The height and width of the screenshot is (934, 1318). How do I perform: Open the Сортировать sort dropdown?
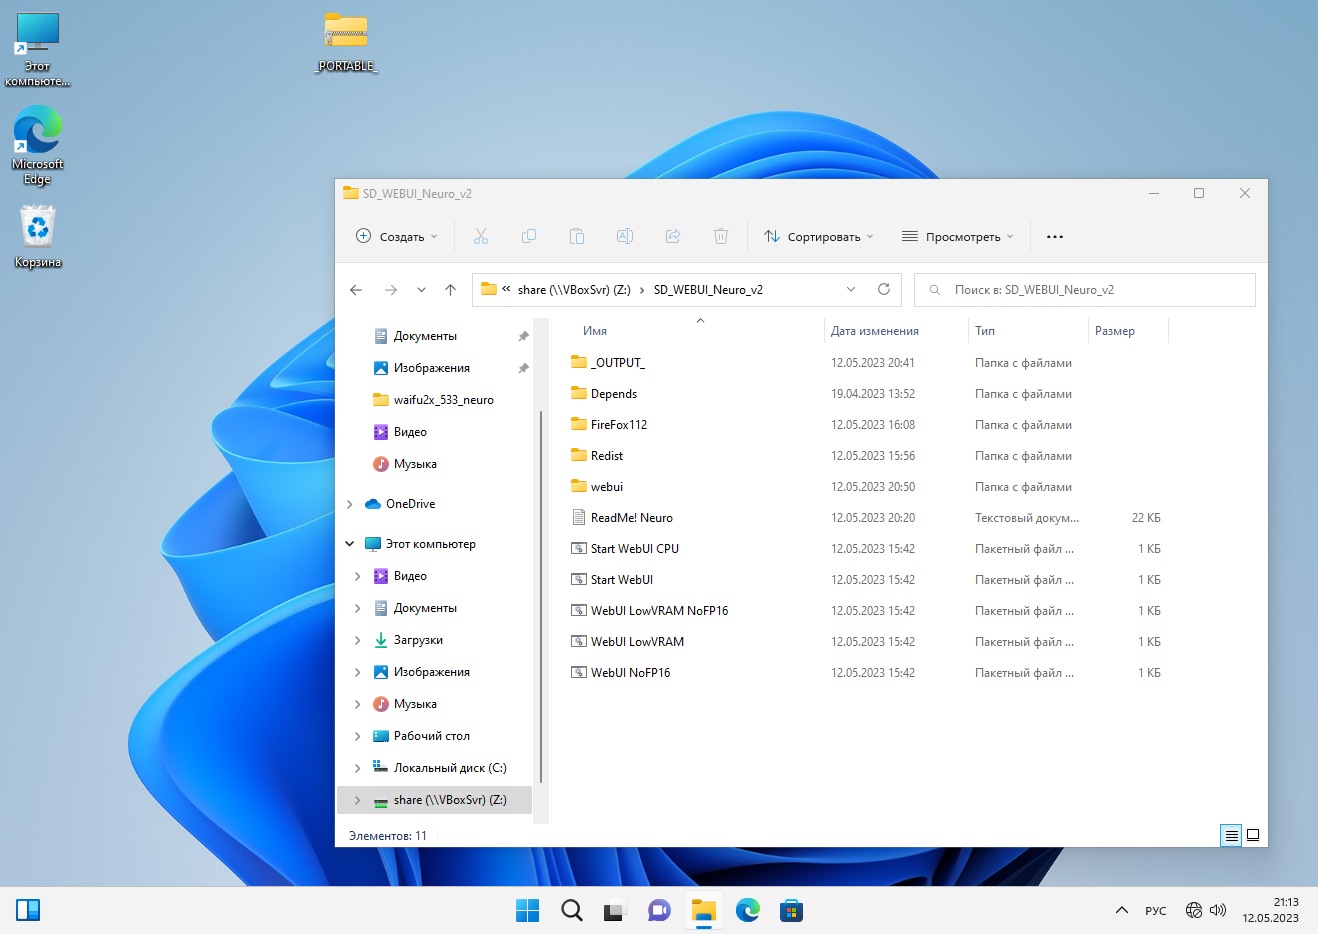coord(819,237)
